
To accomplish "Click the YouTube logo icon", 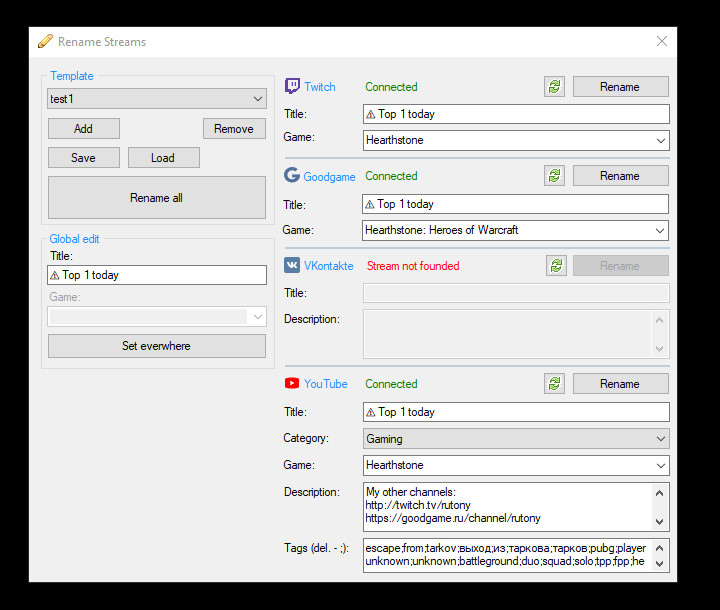I will tap(292, 384).
